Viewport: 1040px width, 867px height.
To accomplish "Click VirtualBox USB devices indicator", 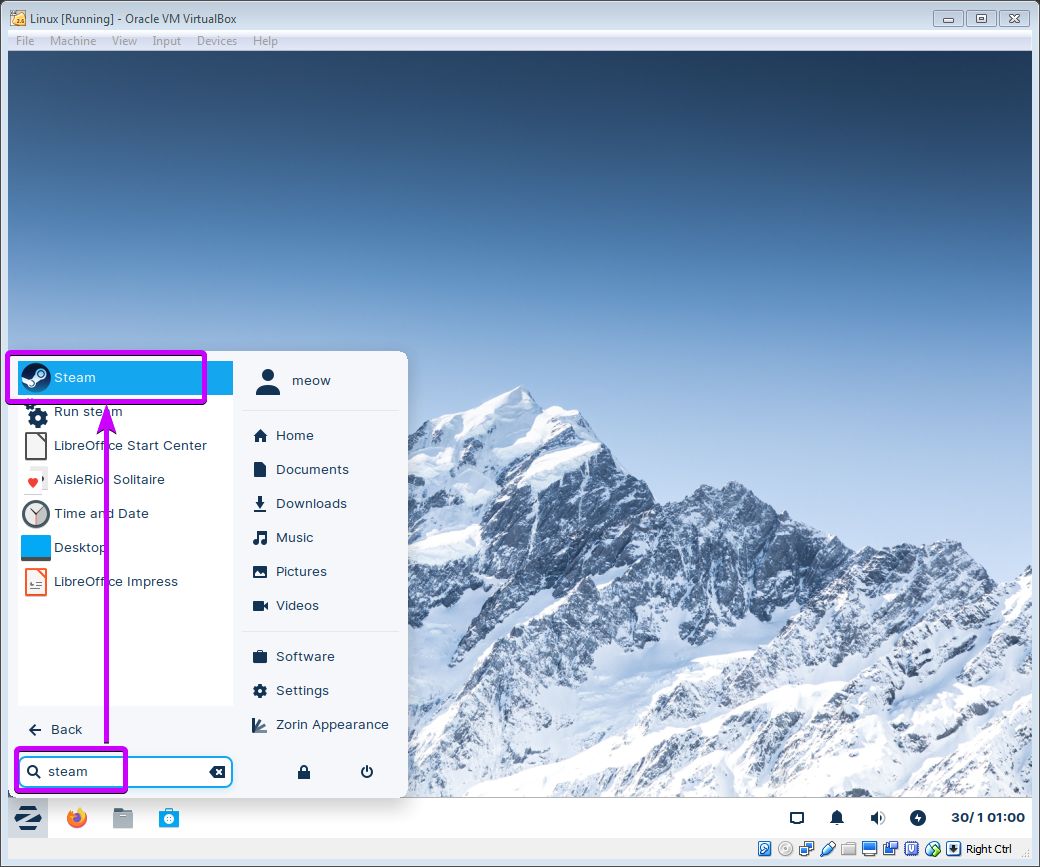I will coord(828,848).
